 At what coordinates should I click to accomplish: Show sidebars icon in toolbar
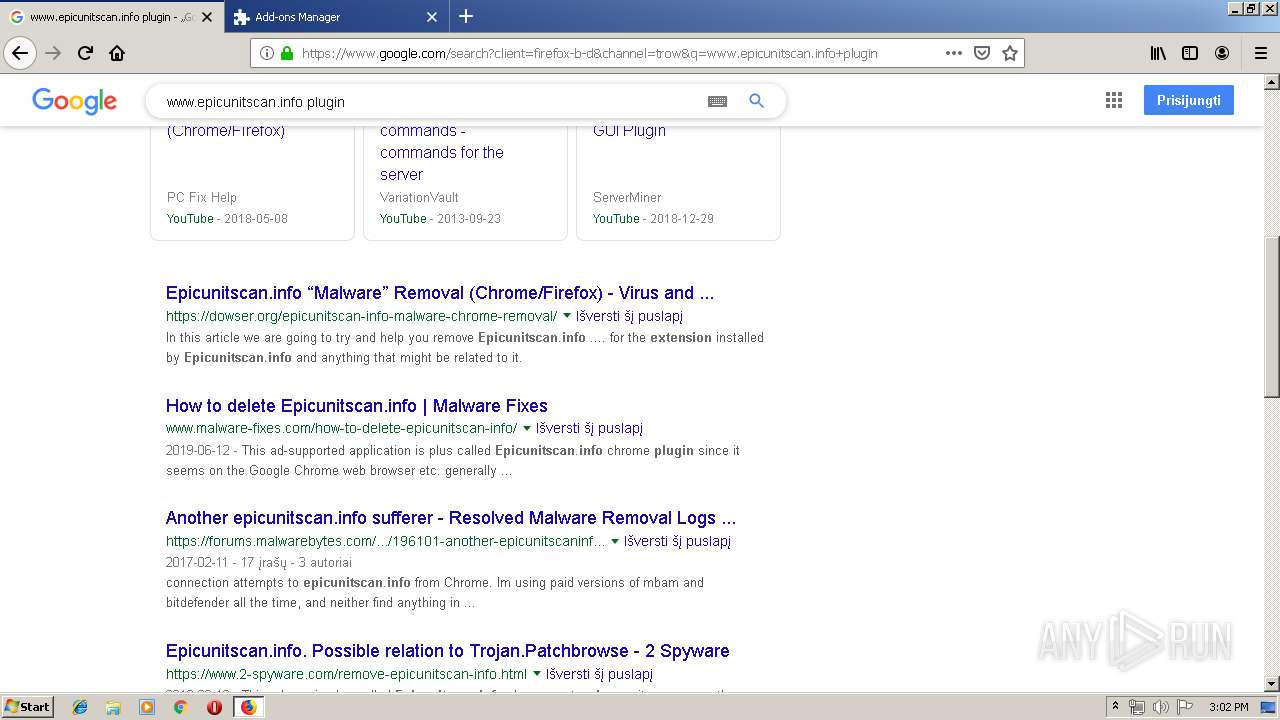click(x=1190, y=53)
